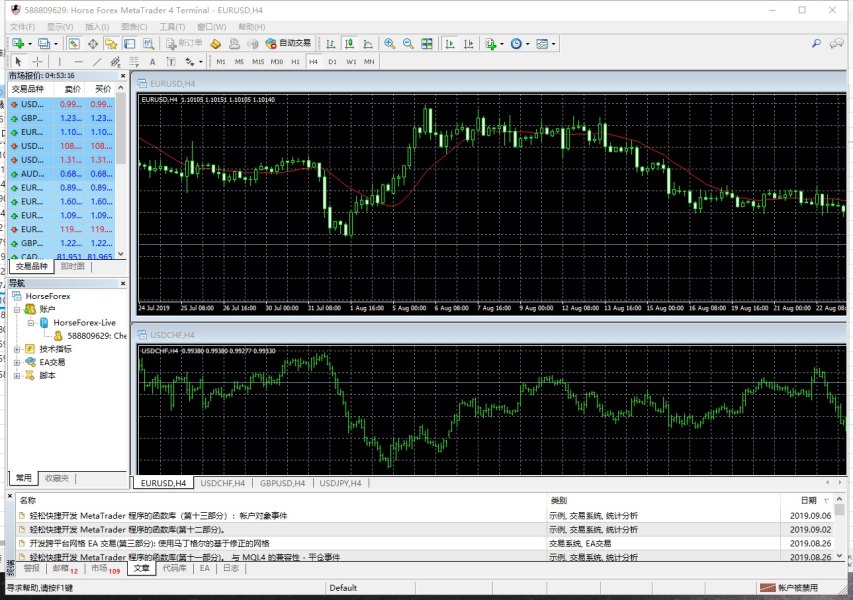
Task: Toggle the 自动交易 auto trading button
Action: point(288,44)
